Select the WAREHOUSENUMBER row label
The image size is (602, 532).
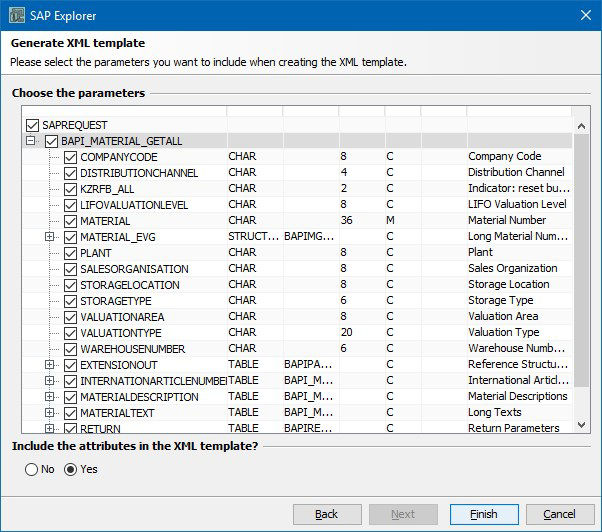coord(132,349)
